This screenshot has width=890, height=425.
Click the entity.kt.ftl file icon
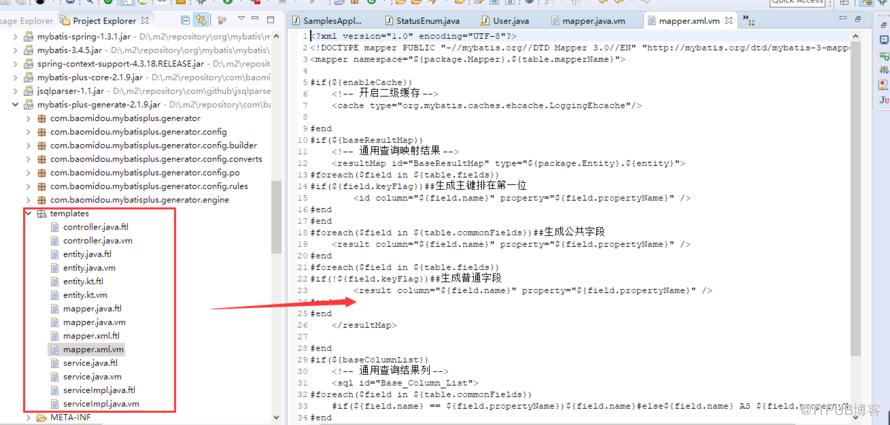54,281
